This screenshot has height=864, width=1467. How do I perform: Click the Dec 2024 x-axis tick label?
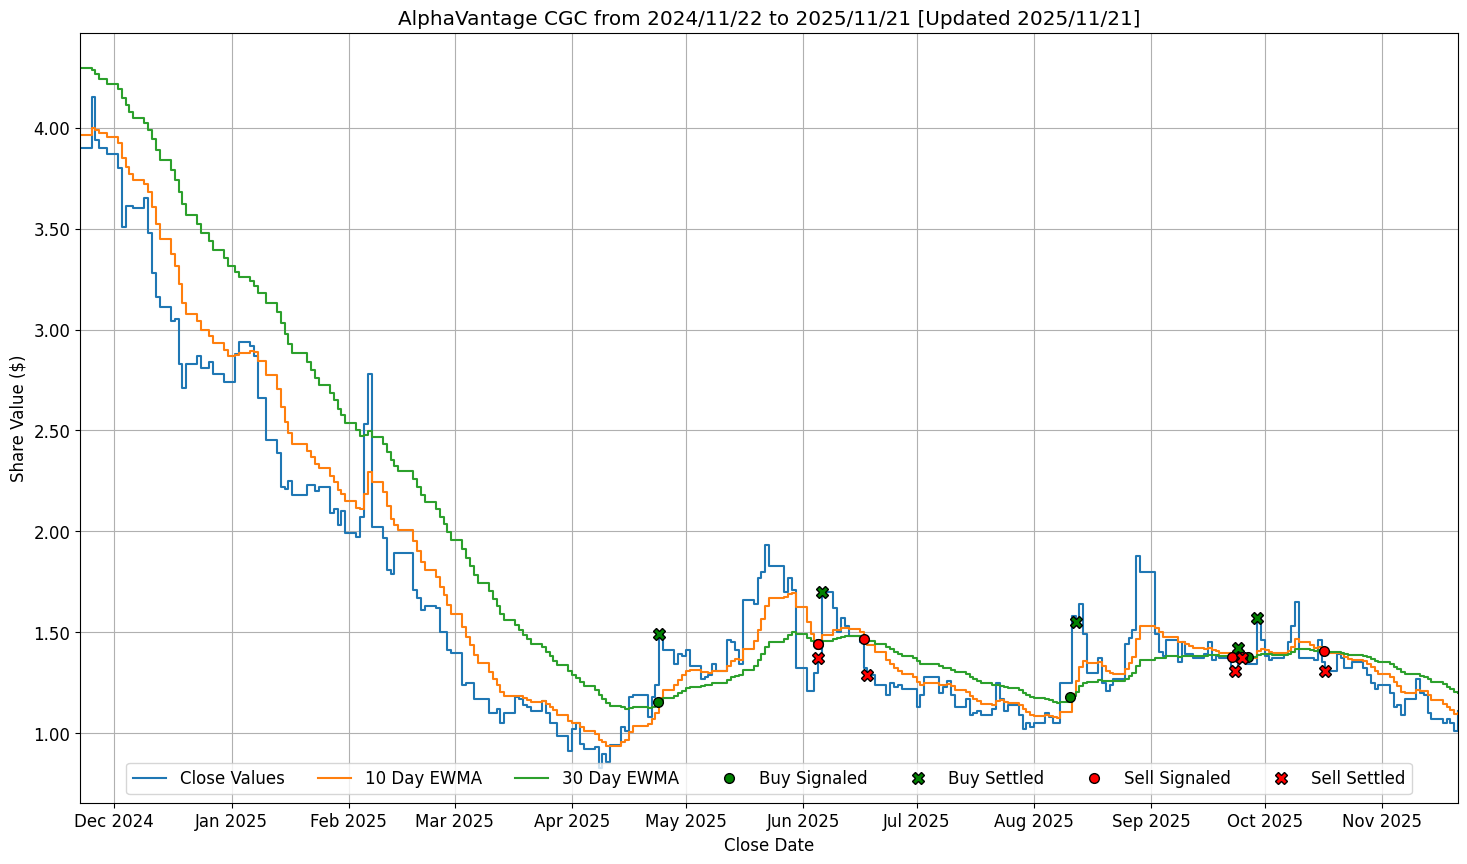click(x=114, y=821)
